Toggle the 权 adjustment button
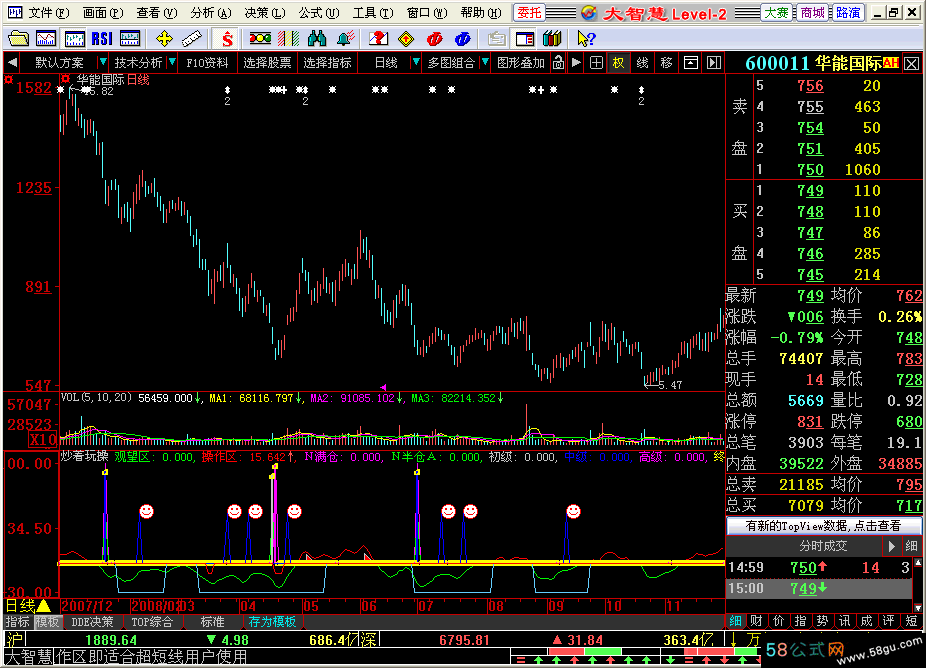Viewport: 926px width, 668px height. pyautogui.click(x=618, y=63)
